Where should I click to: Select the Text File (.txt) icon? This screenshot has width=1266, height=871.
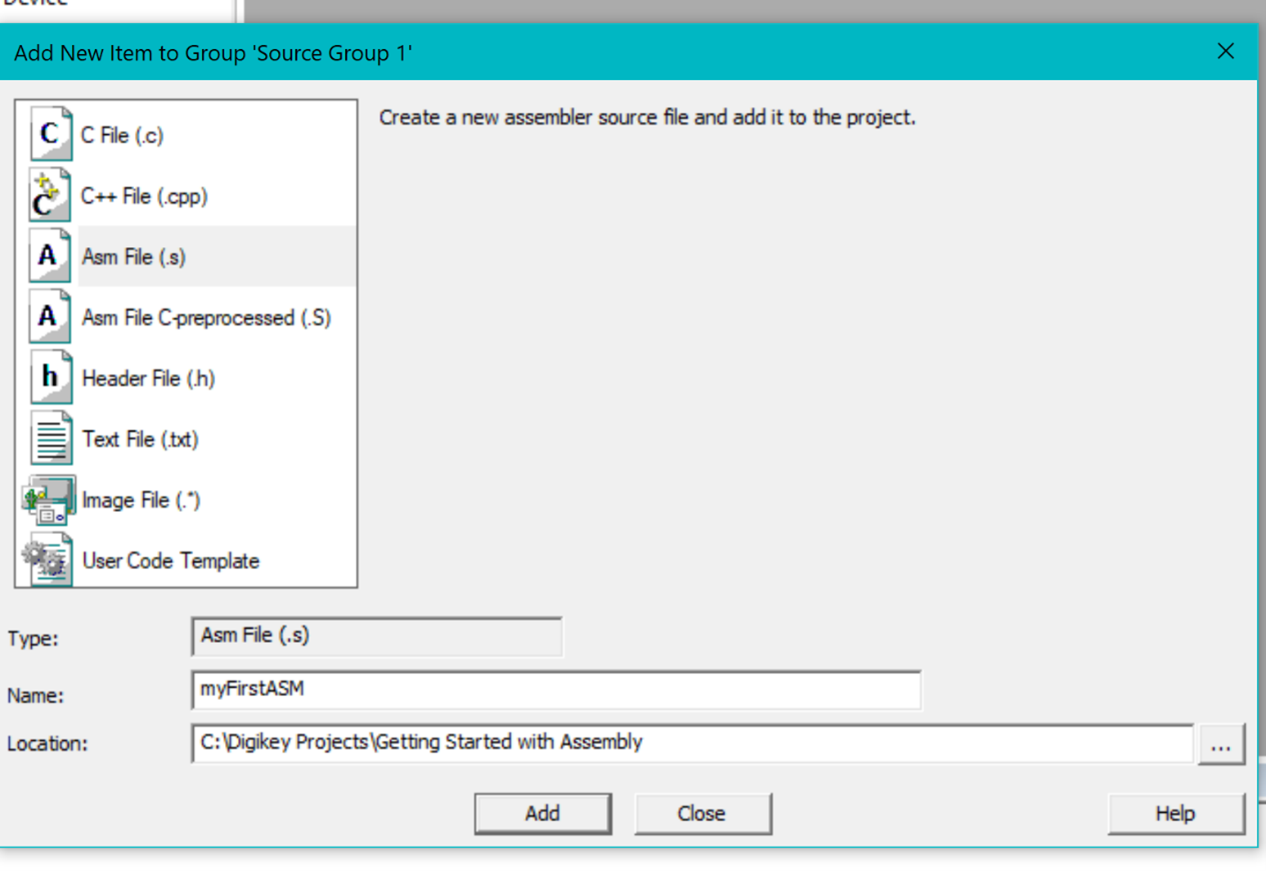point(48,438)
